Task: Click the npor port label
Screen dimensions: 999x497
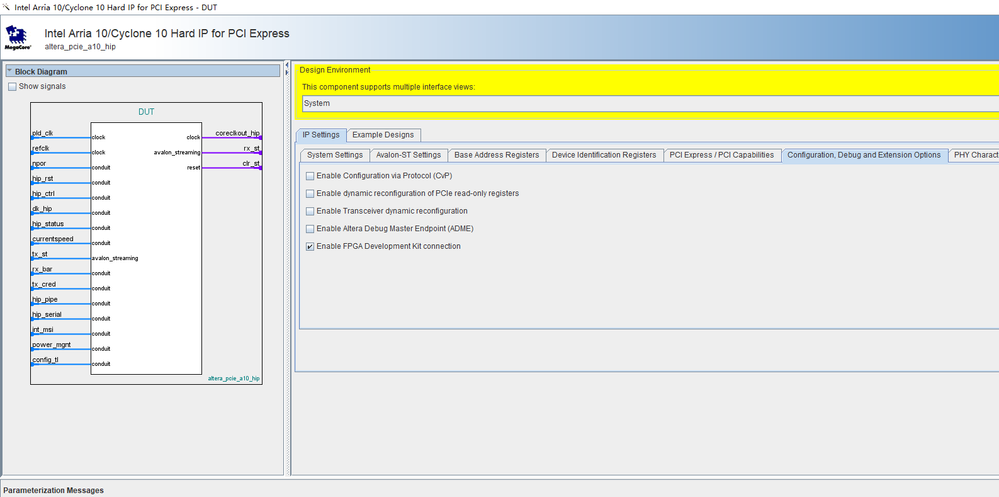Action: tap(39, 164)
